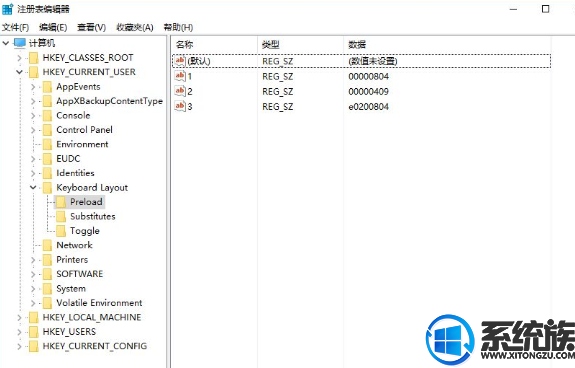
Task: Expand the HKEY_CLASSES_ROOT key
Action: coord(19,58)
